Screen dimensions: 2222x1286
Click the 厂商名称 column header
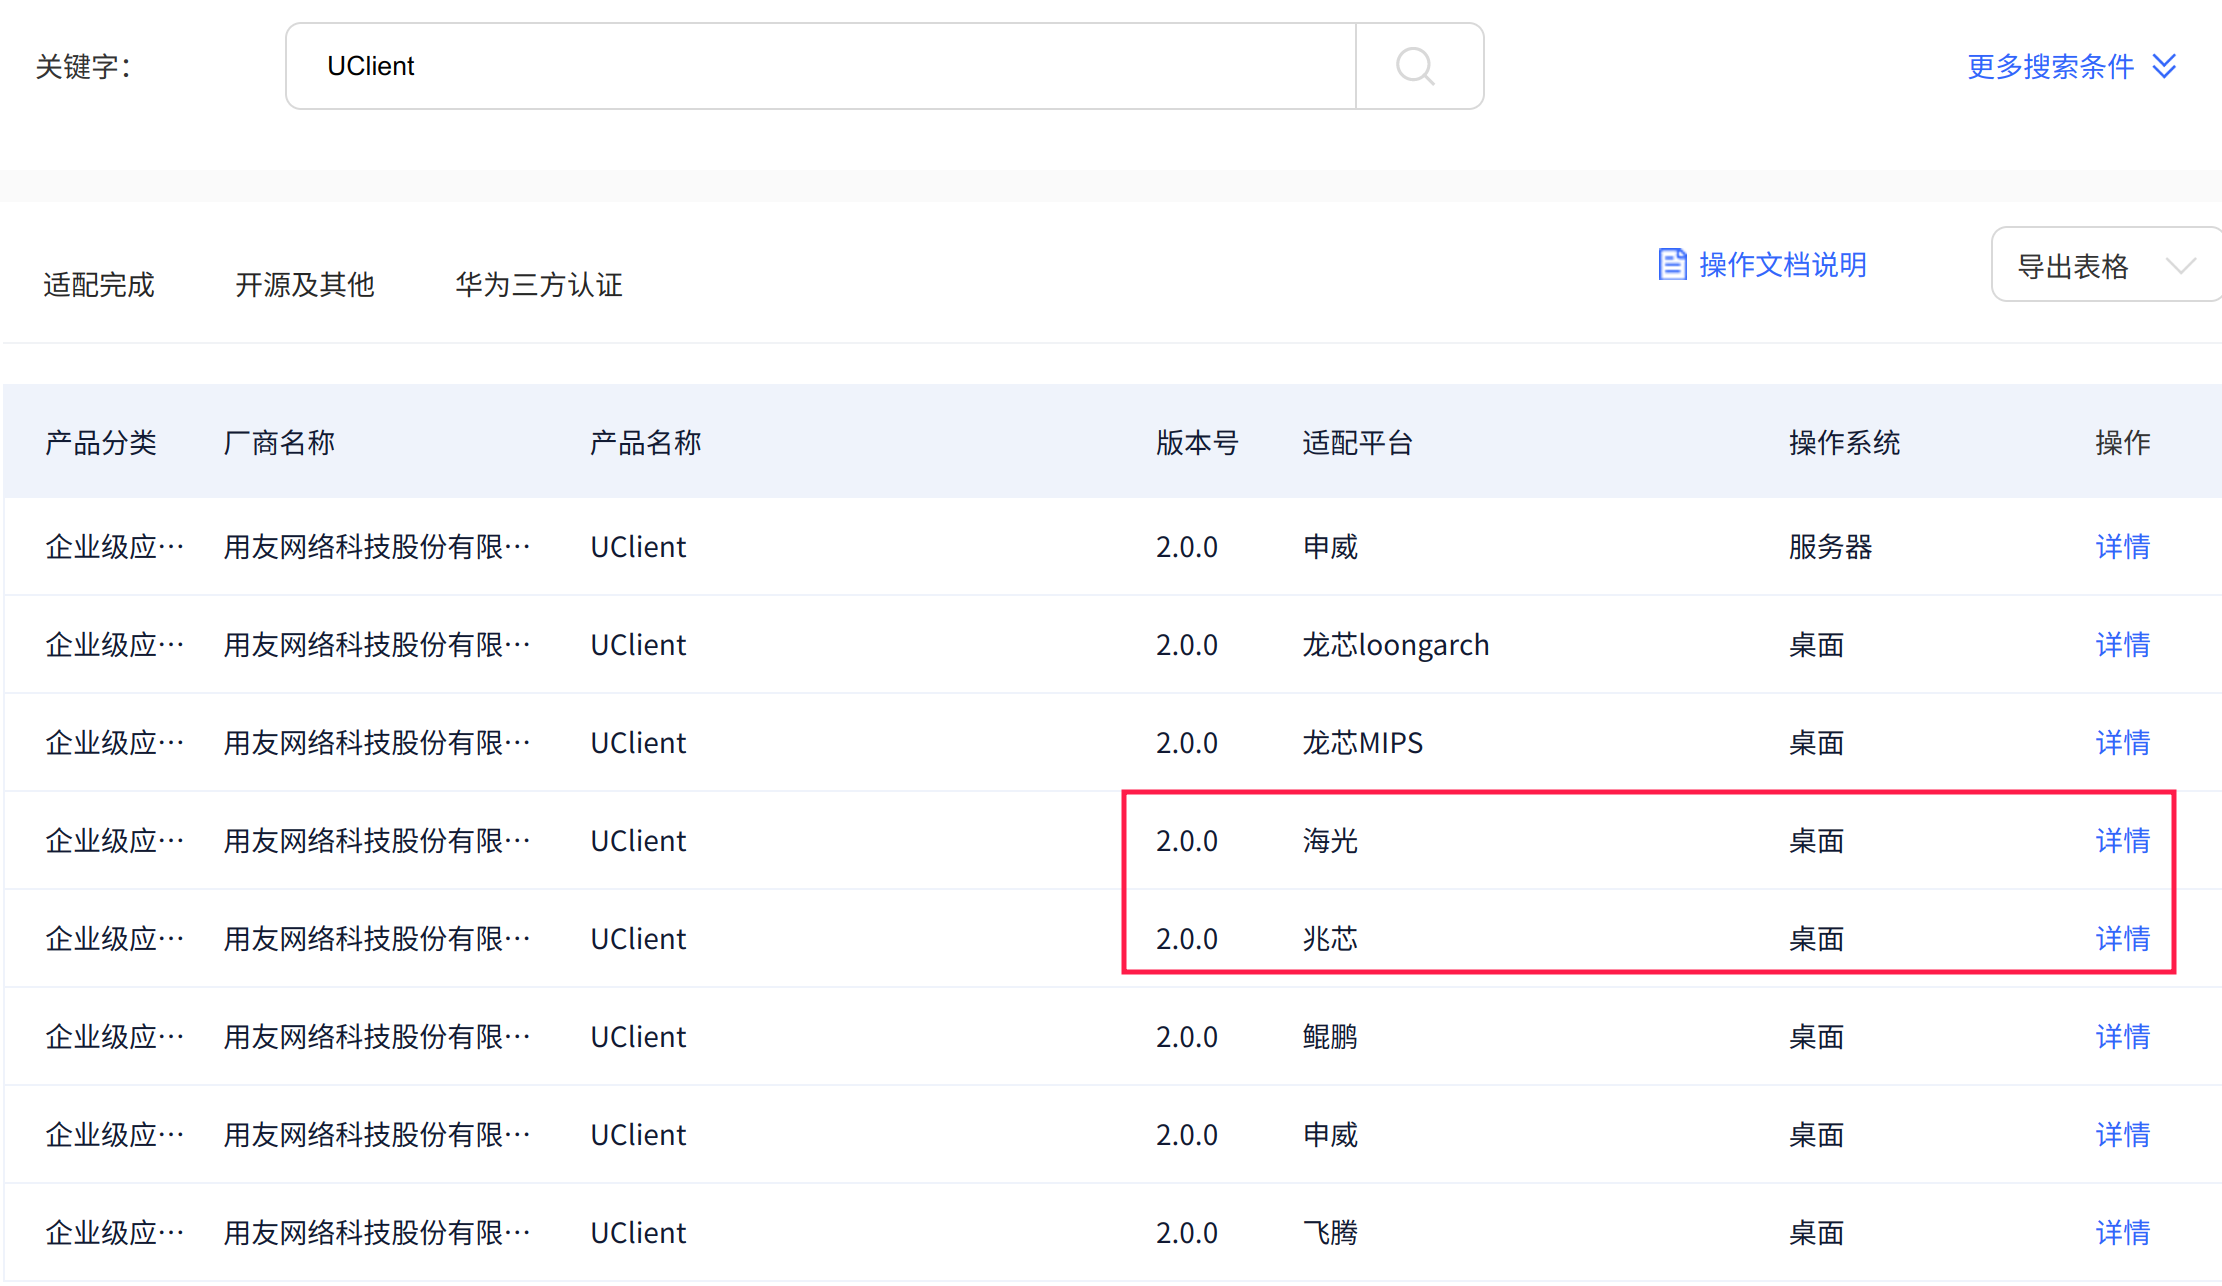click(x=279, y=443)
